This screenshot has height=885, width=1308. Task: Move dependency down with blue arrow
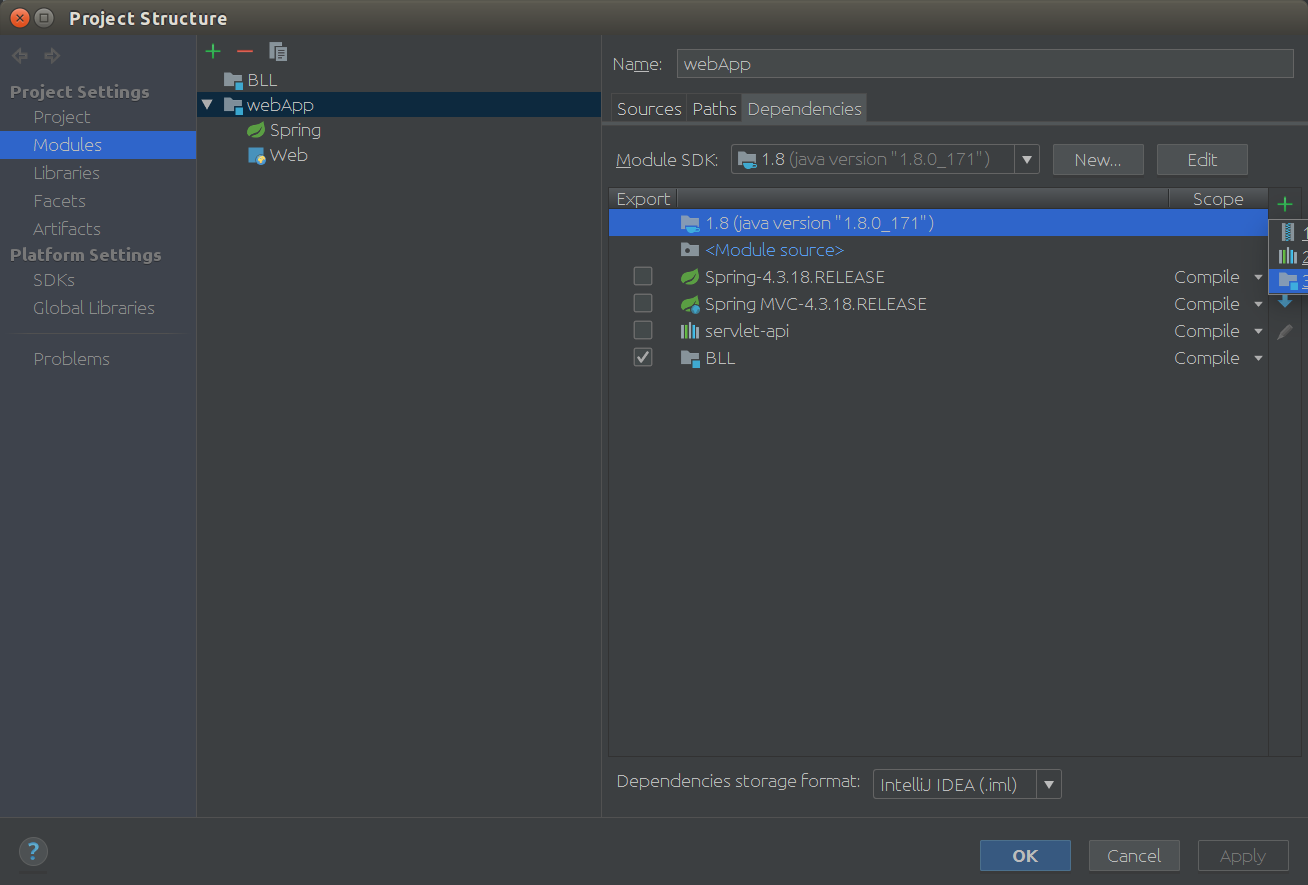pyautogui.click(x=1285, y=302)
